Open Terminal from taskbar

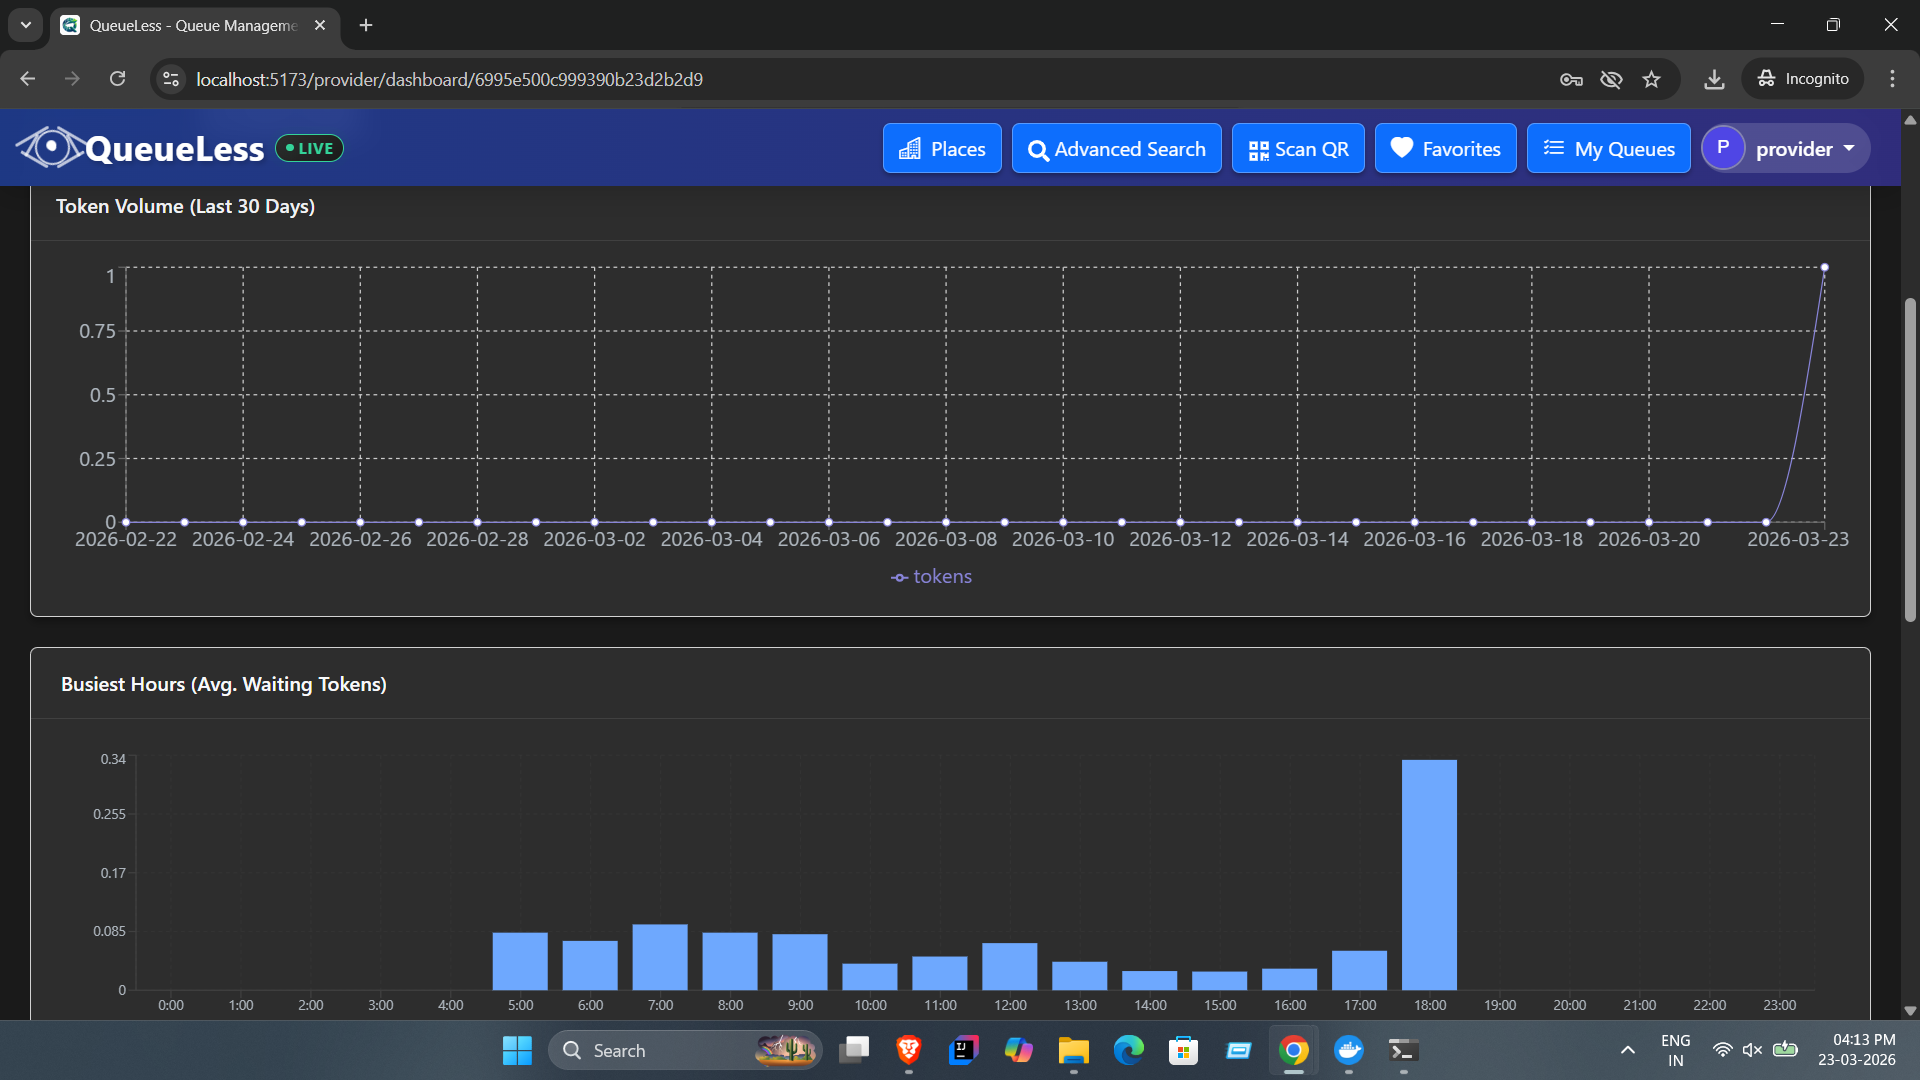(1404, 1051)
